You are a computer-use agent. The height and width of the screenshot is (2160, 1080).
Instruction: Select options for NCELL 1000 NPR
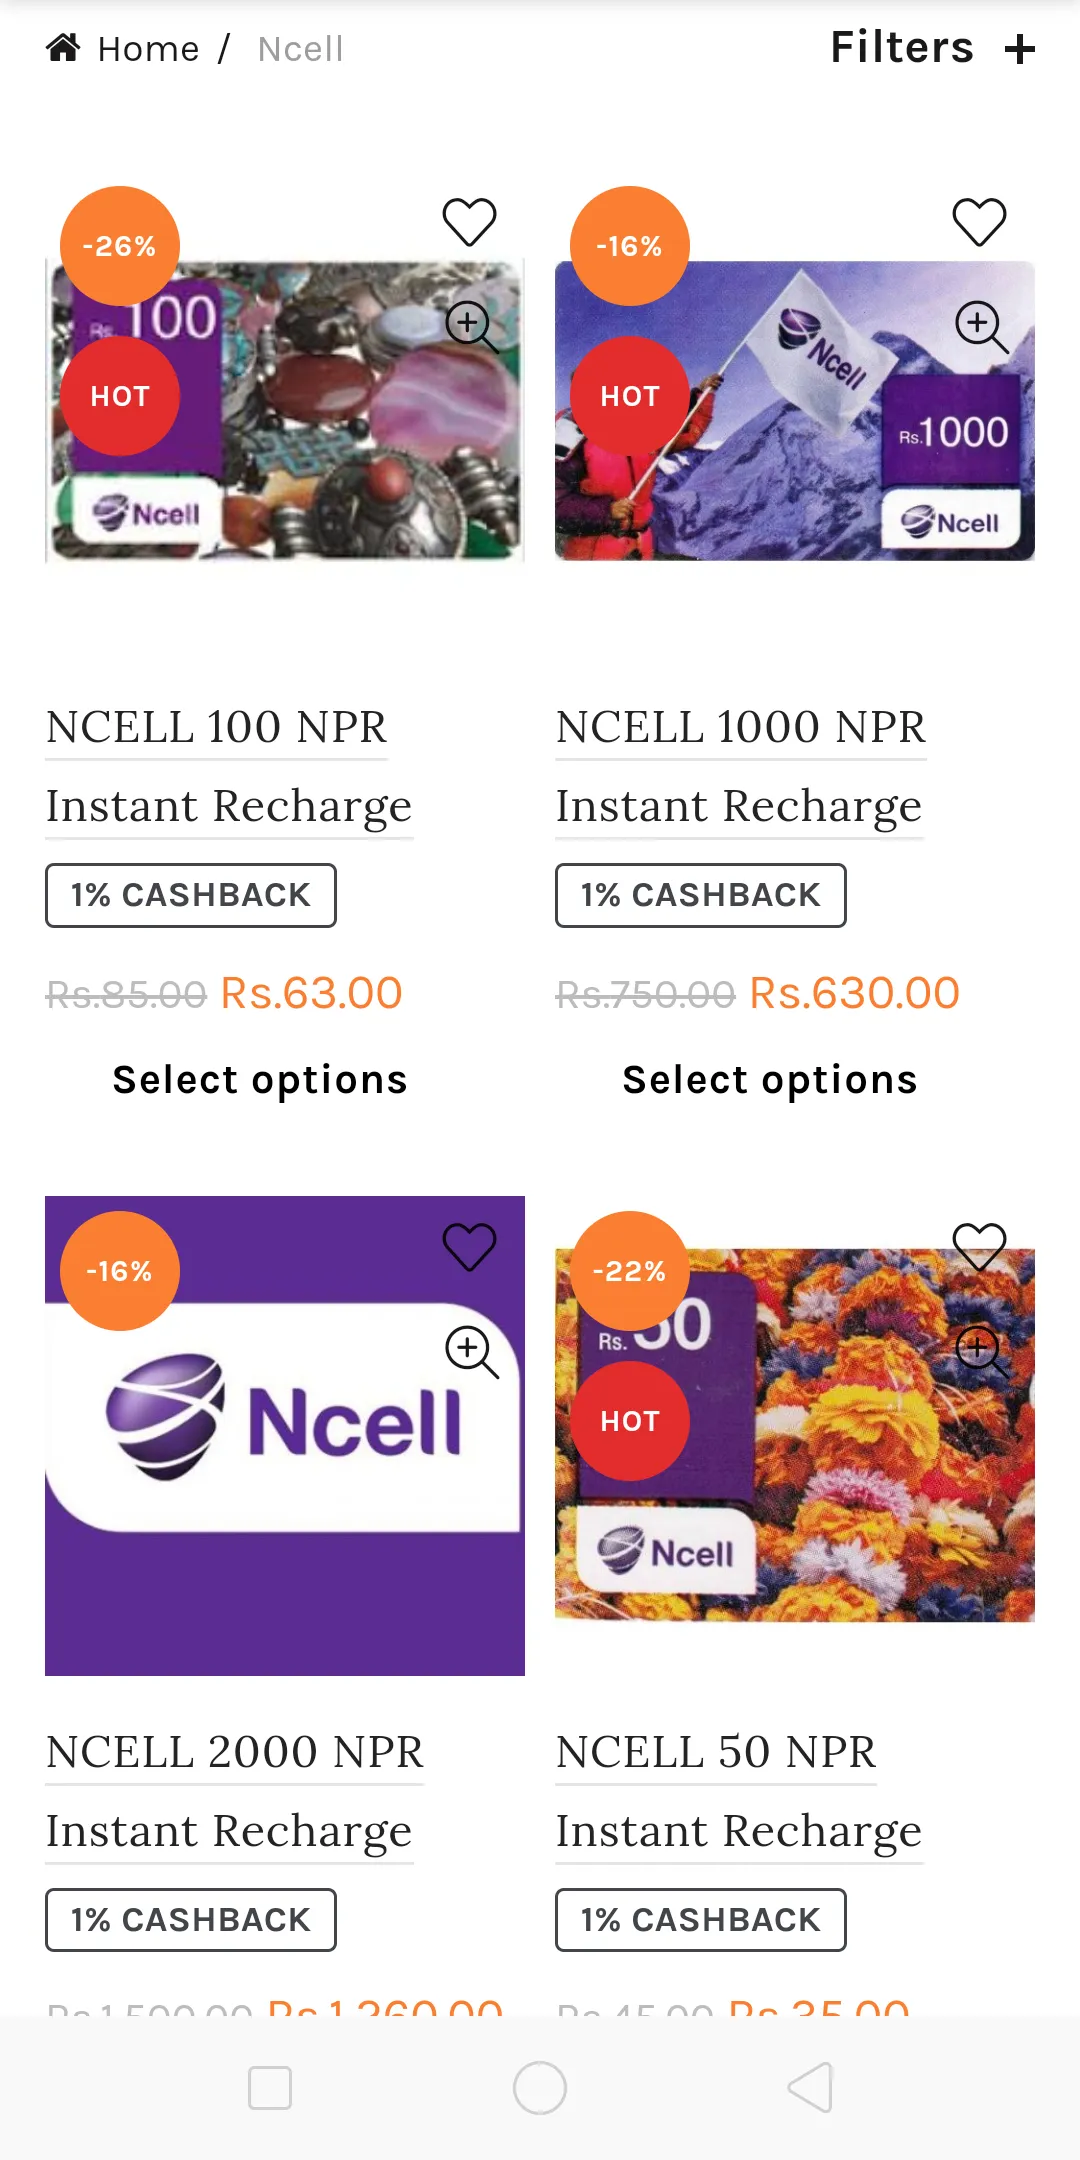770,1080
